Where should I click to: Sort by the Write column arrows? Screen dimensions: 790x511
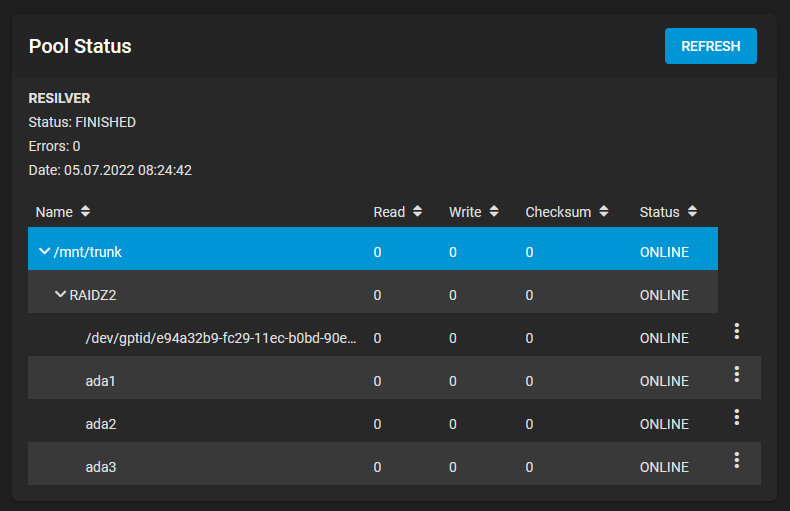tap(494, 211)
